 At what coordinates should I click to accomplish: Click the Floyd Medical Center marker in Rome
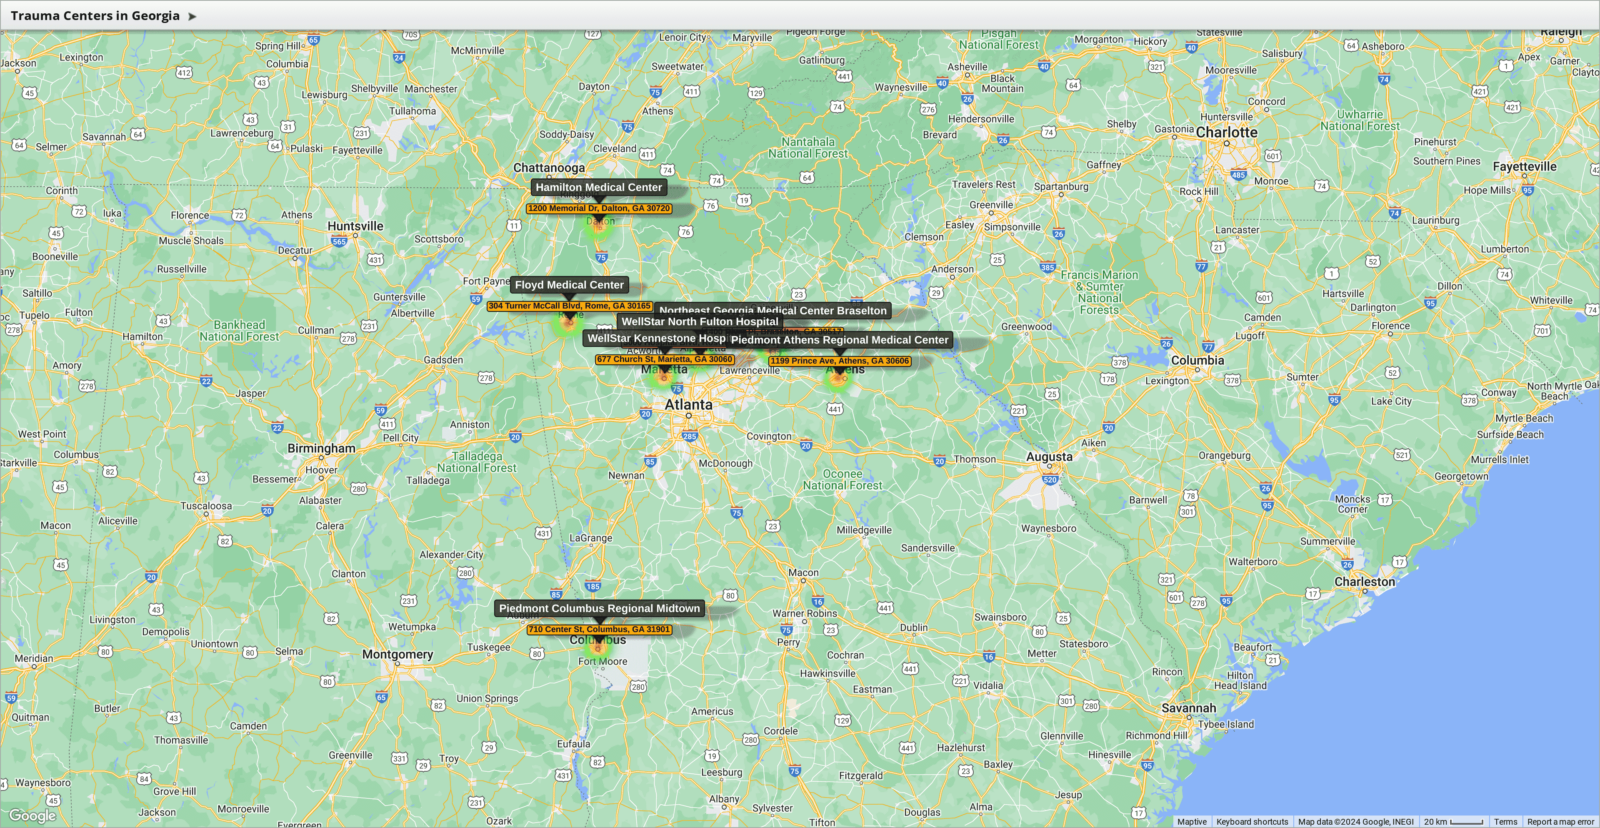point(569,322)
